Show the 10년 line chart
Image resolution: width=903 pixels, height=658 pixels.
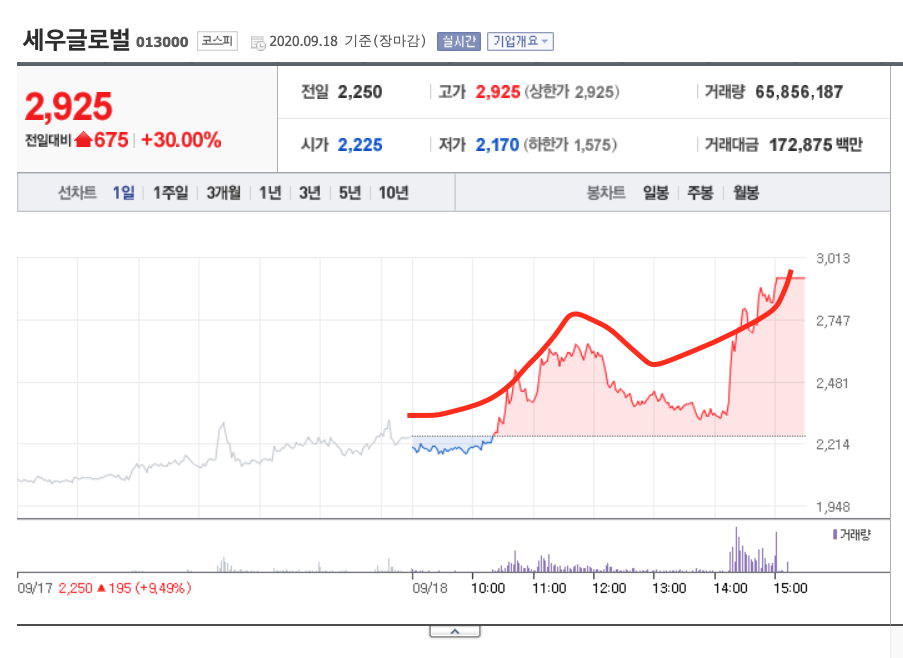pyautogui.click(x=393, y=193)
